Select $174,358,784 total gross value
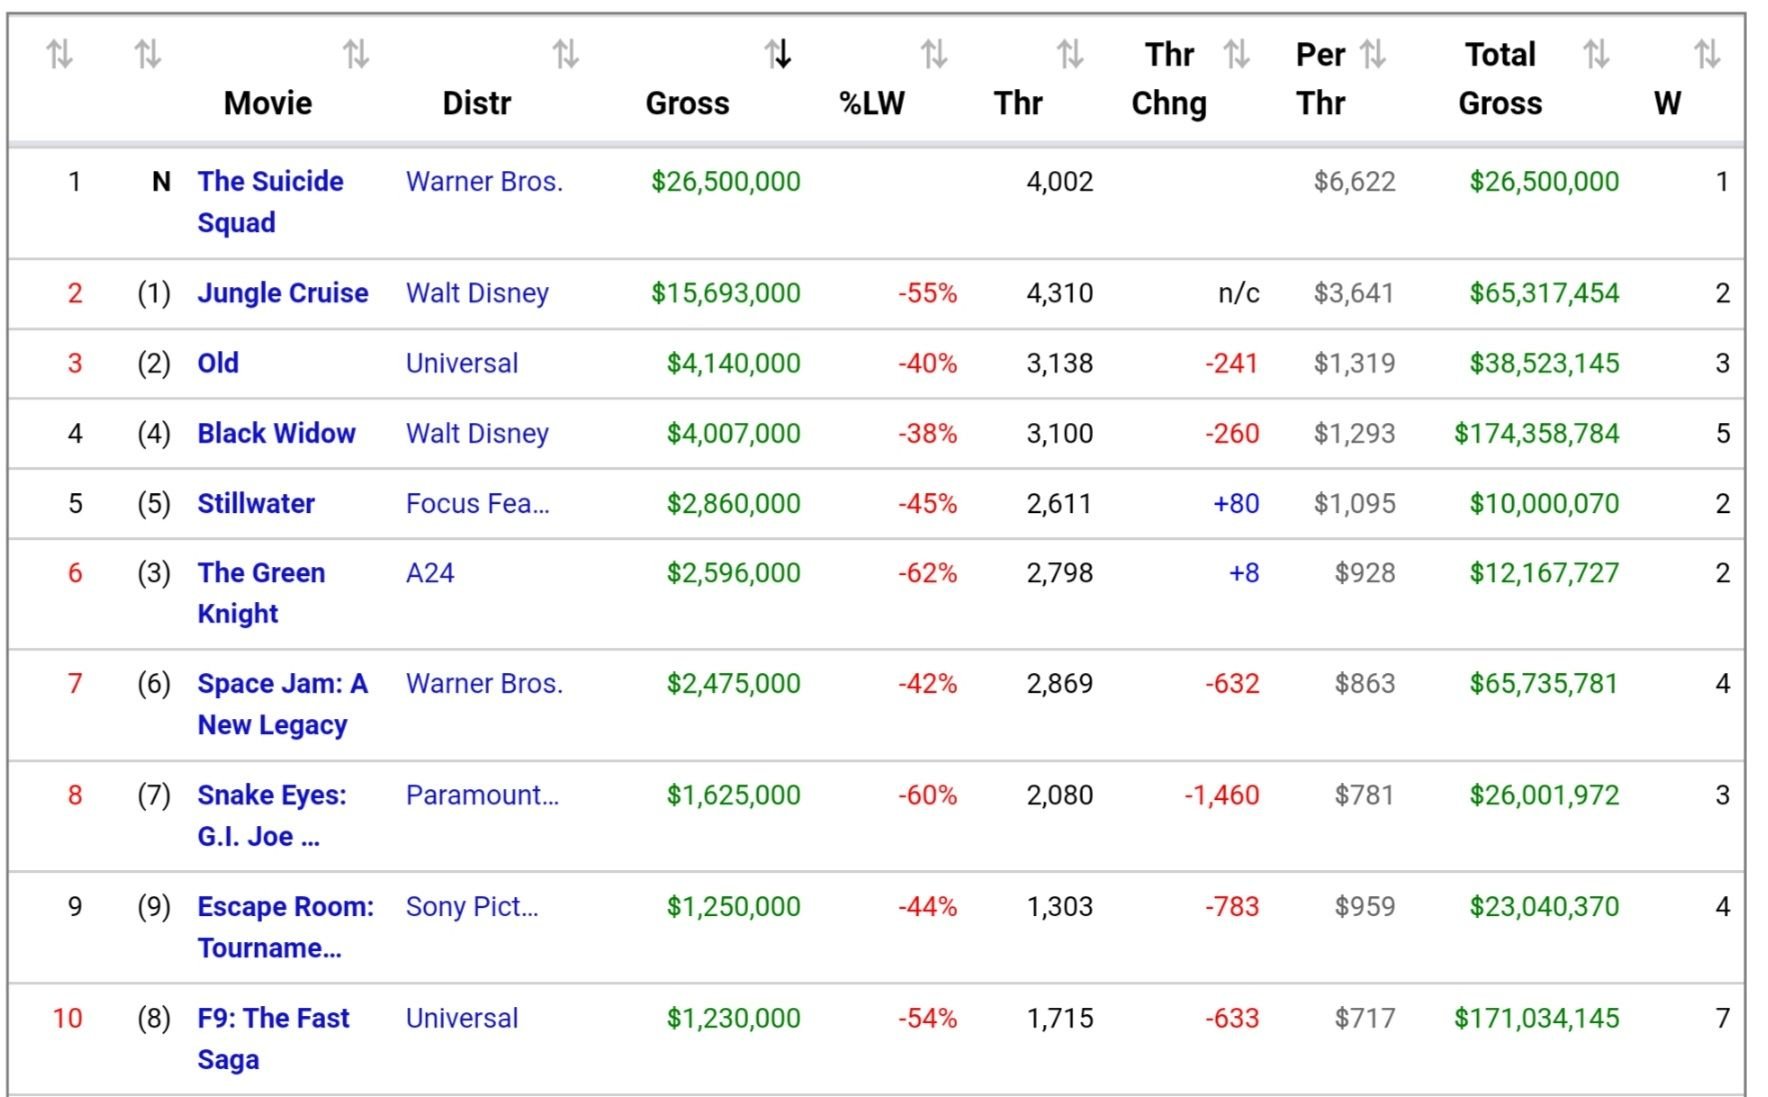 pyautogui.click(x=1537, y=433)
